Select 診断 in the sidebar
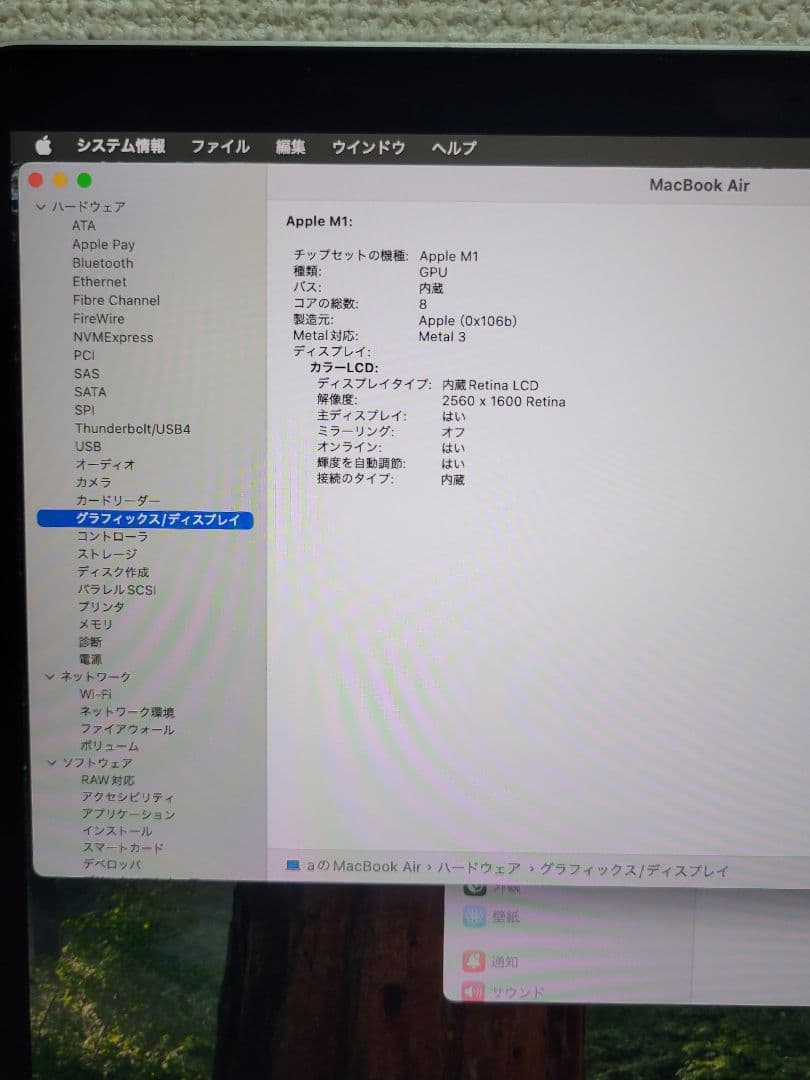Viewport: 810px width, 1080px height. [90, 642]
